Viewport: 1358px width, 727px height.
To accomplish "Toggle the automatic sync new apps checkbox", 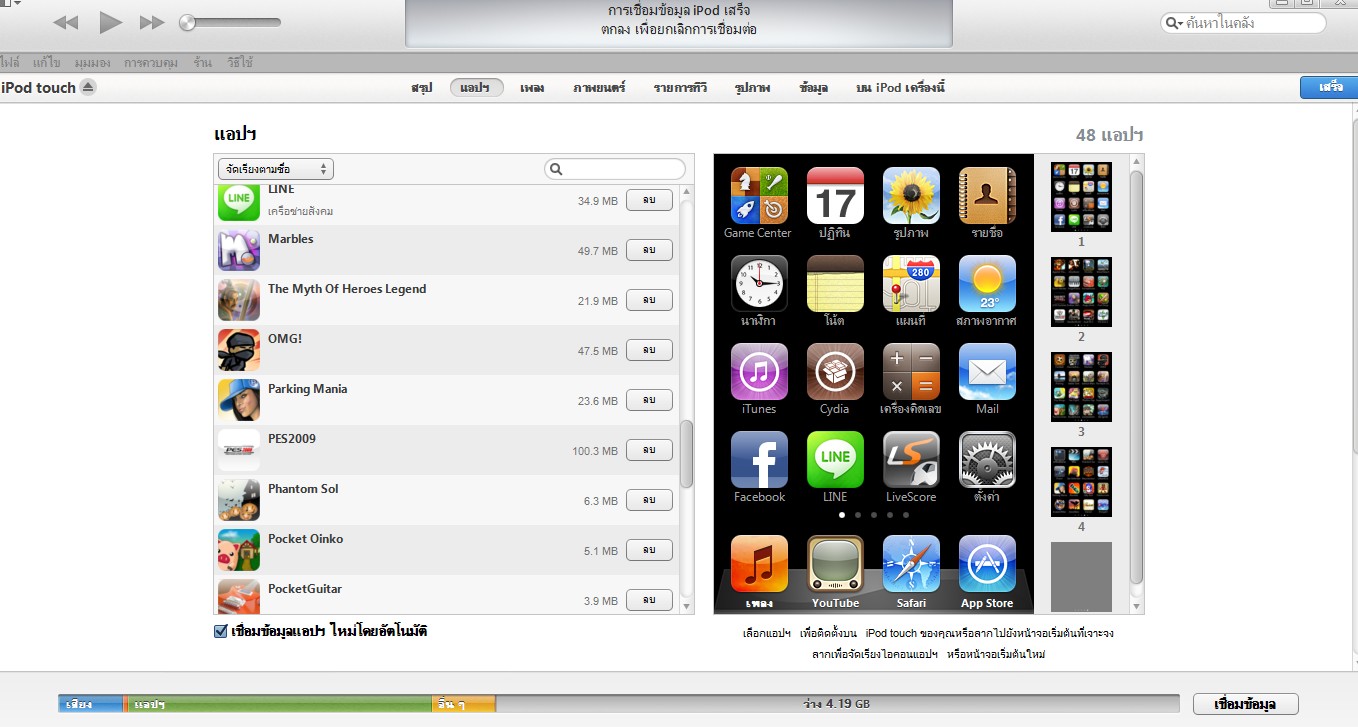I will [x=221, y=631].
